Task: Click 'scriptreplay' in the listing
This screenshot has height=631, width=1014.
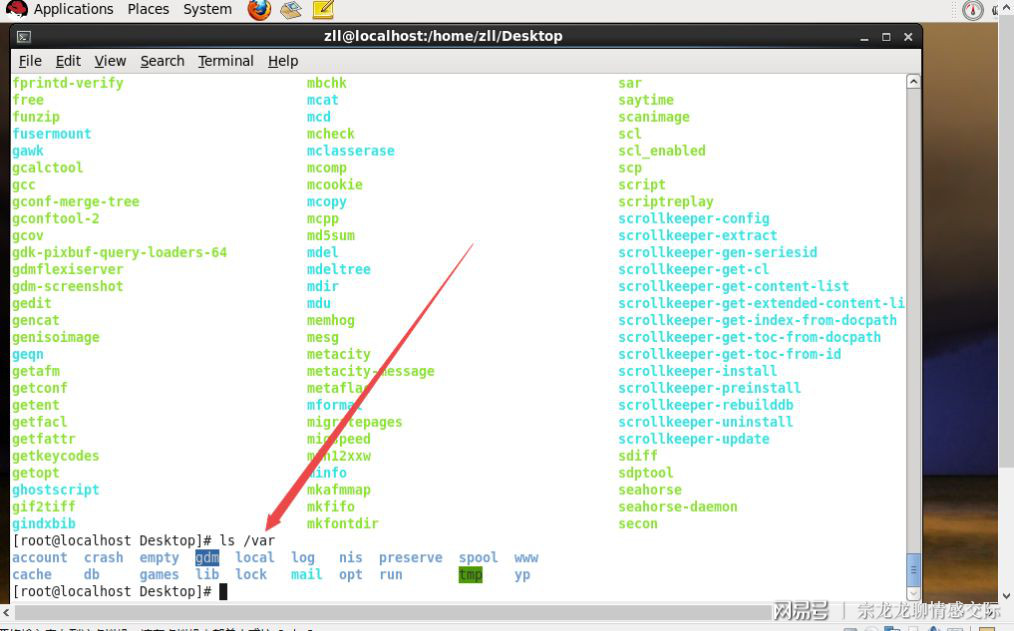Action: (x=665, y=202)
